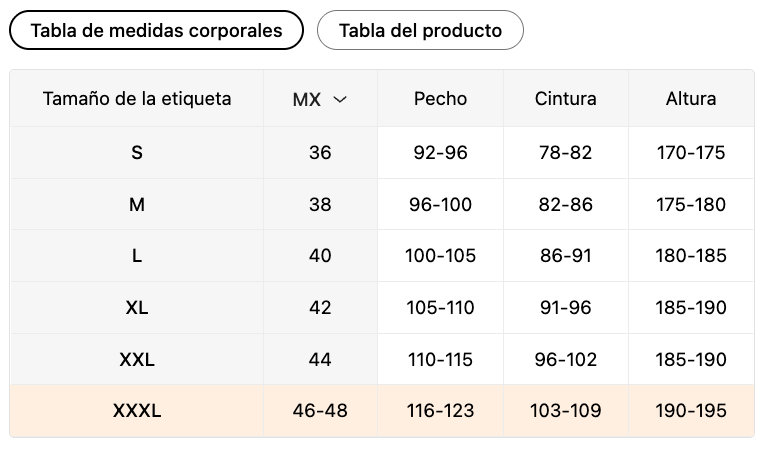The width and height of the screenshot is (778, 468).
Task: Select the M size row label
Action: point(137,204)
